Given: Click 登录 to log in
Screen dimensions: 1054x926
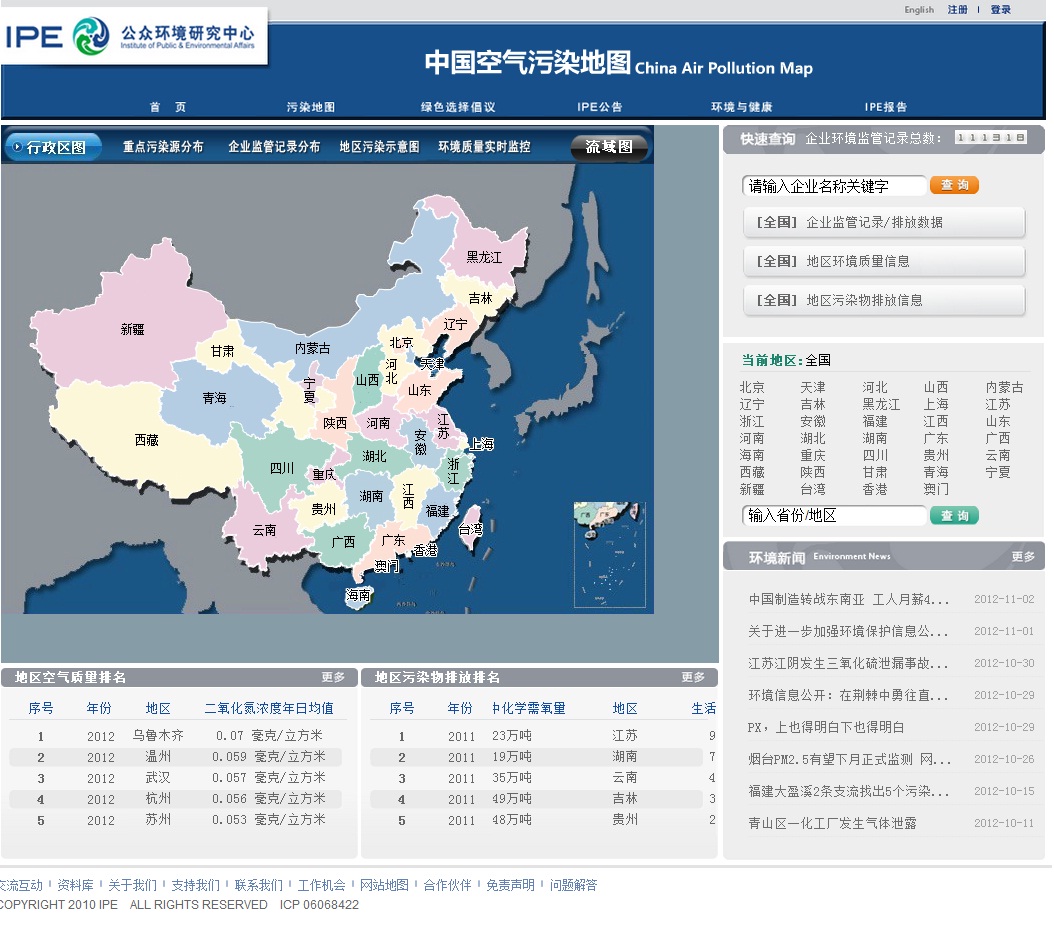Looking at the screenshot, I should coord(1000,9).
